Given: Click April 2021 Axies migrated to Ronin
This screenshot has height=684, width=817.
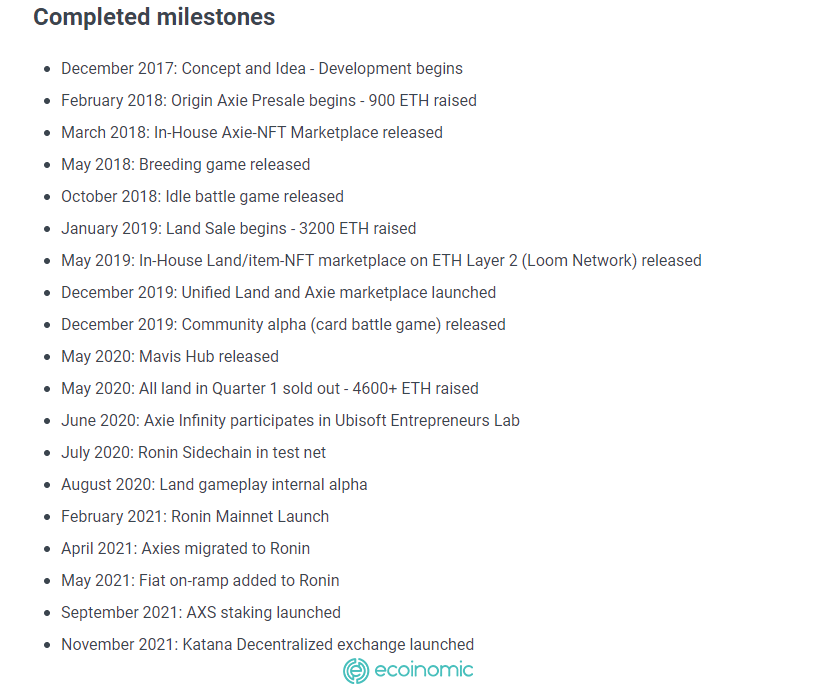Looking at the screenshot, I should pyautogui.click(x=185, y=549).
